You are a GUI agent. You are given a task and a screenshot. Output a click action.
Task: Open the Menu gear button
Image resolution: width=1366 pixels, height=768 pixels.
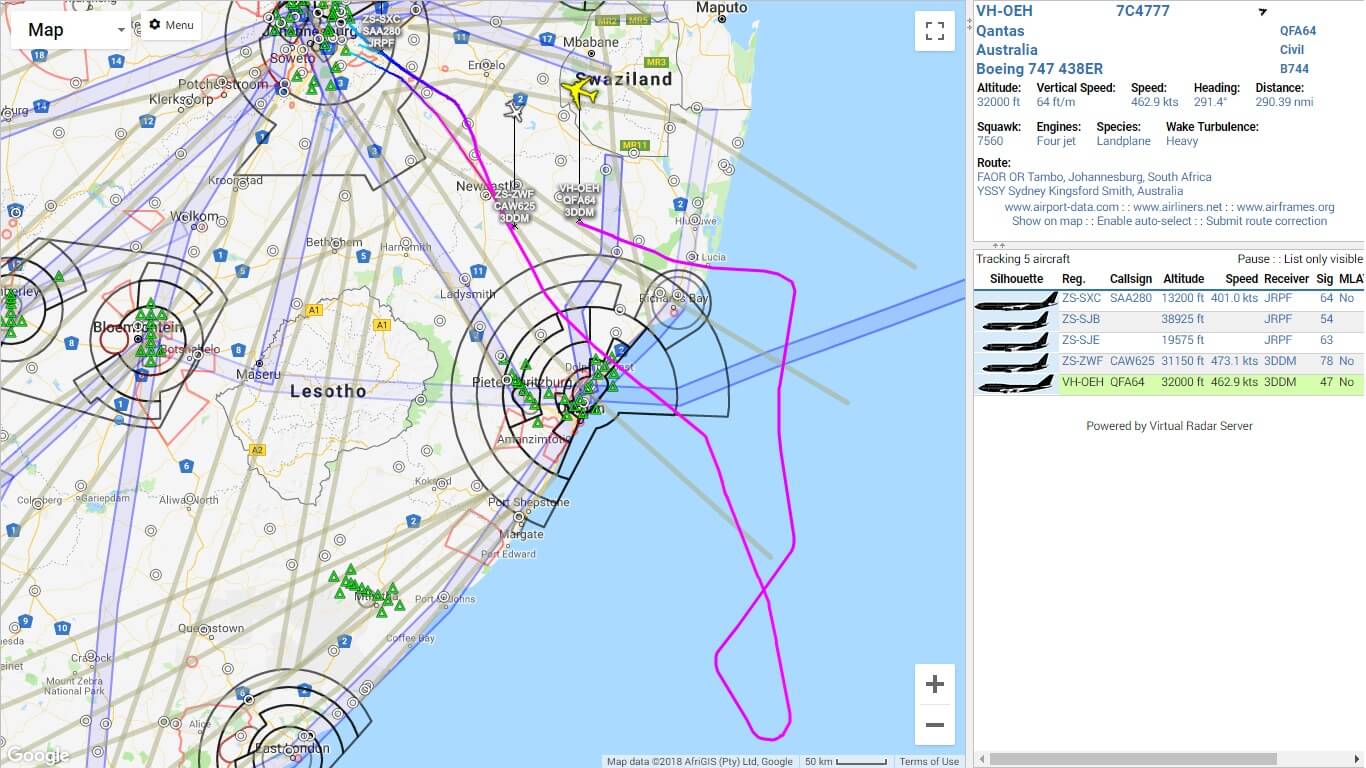[171, 25]
